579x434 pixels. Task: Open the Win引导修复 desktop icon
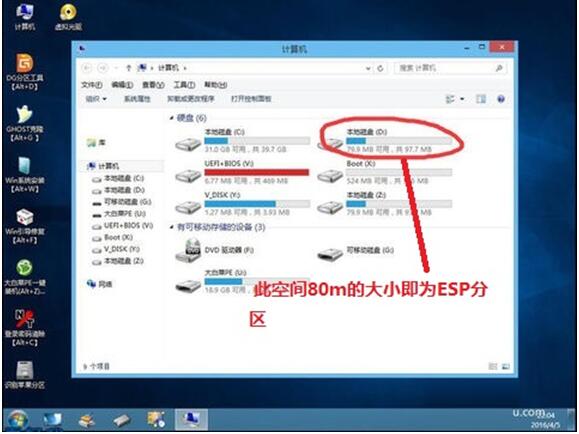click(x=24, y=226)
